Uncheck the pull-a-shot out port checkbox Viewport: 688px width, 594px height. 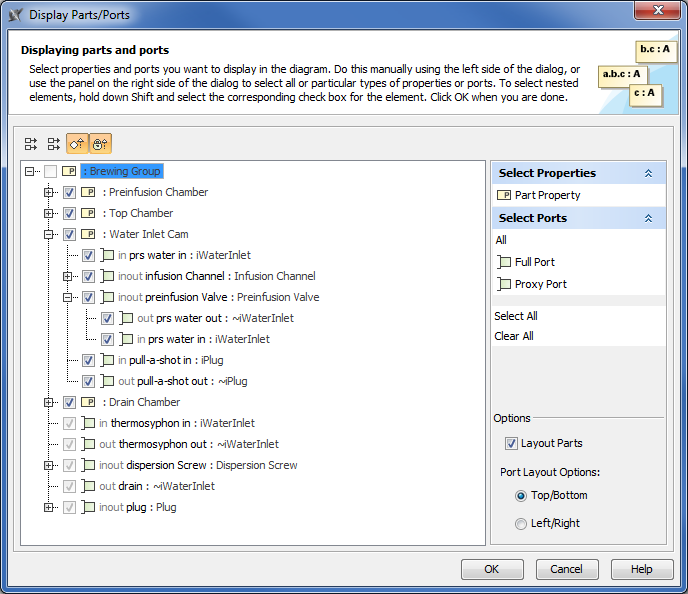(x=88, y=382)
